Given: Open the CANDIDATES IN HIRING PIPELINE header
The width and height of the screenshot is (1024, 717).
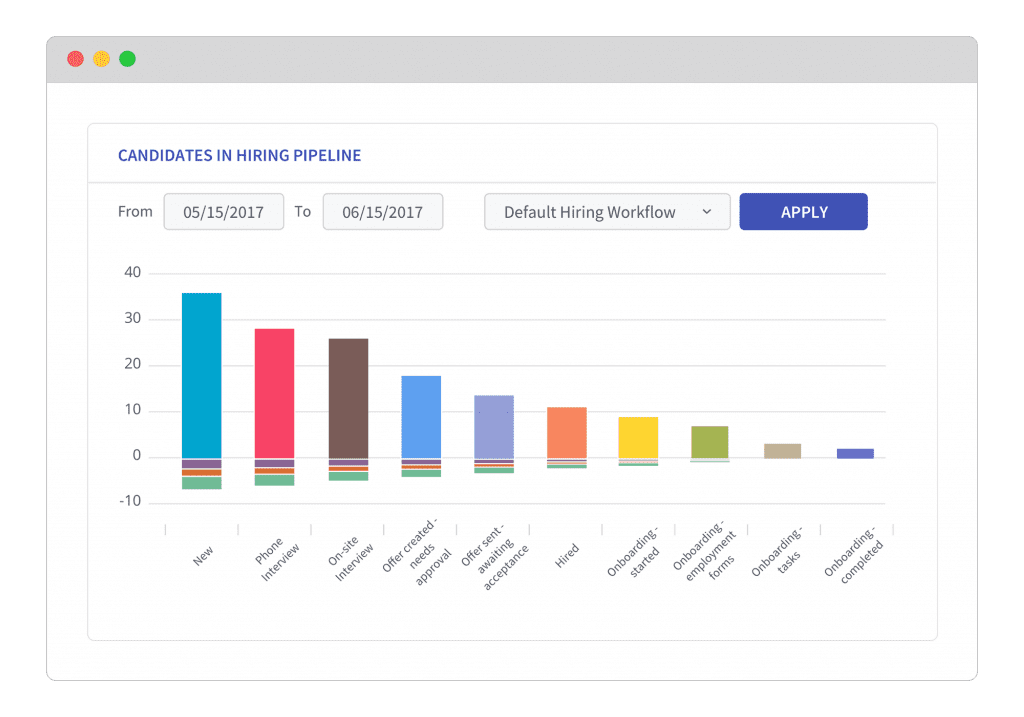Looking at the screenshot, I should coord(239,156).
